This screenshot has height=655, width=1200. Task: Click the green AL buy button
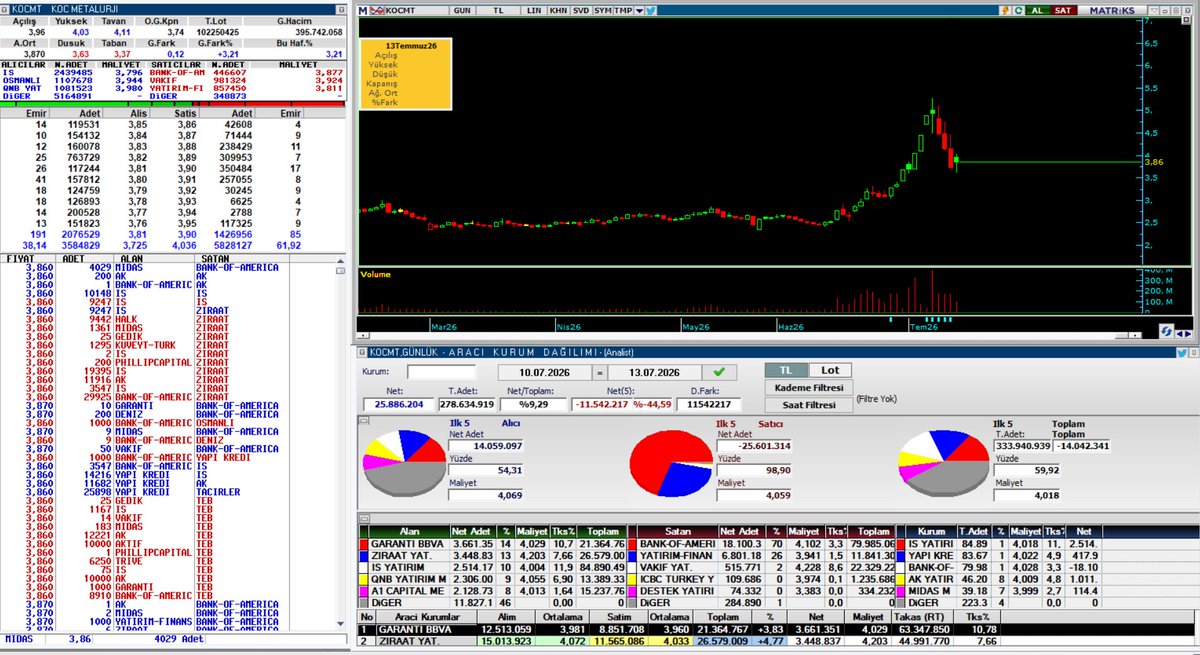(x=1036, y=10)
